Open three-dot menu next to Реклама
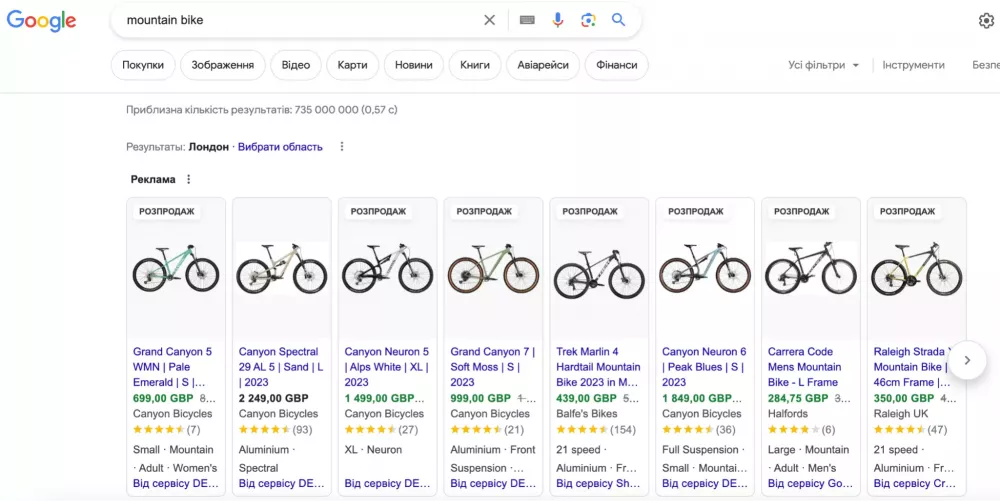1000x501 pixels. [x=188, y=179]
